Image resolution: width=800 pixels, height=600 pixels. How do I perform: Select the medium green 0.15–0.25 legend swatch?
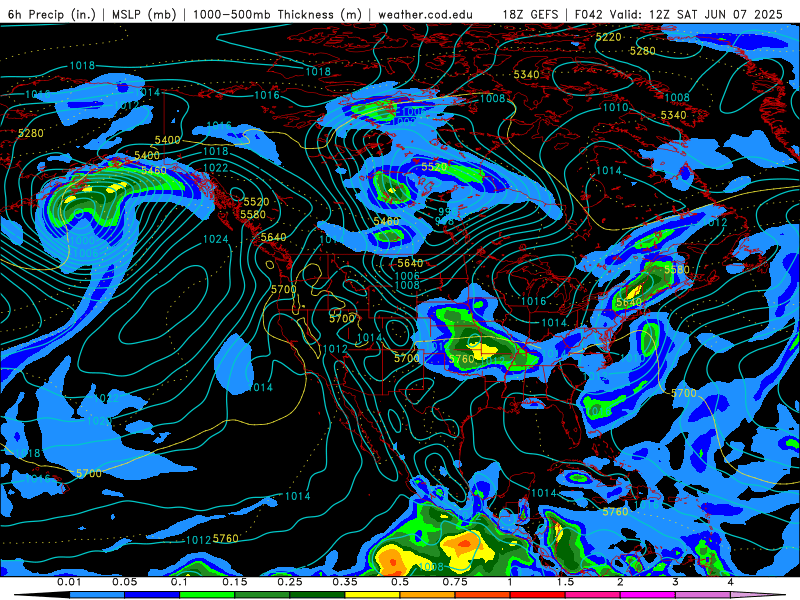(262, 595)
